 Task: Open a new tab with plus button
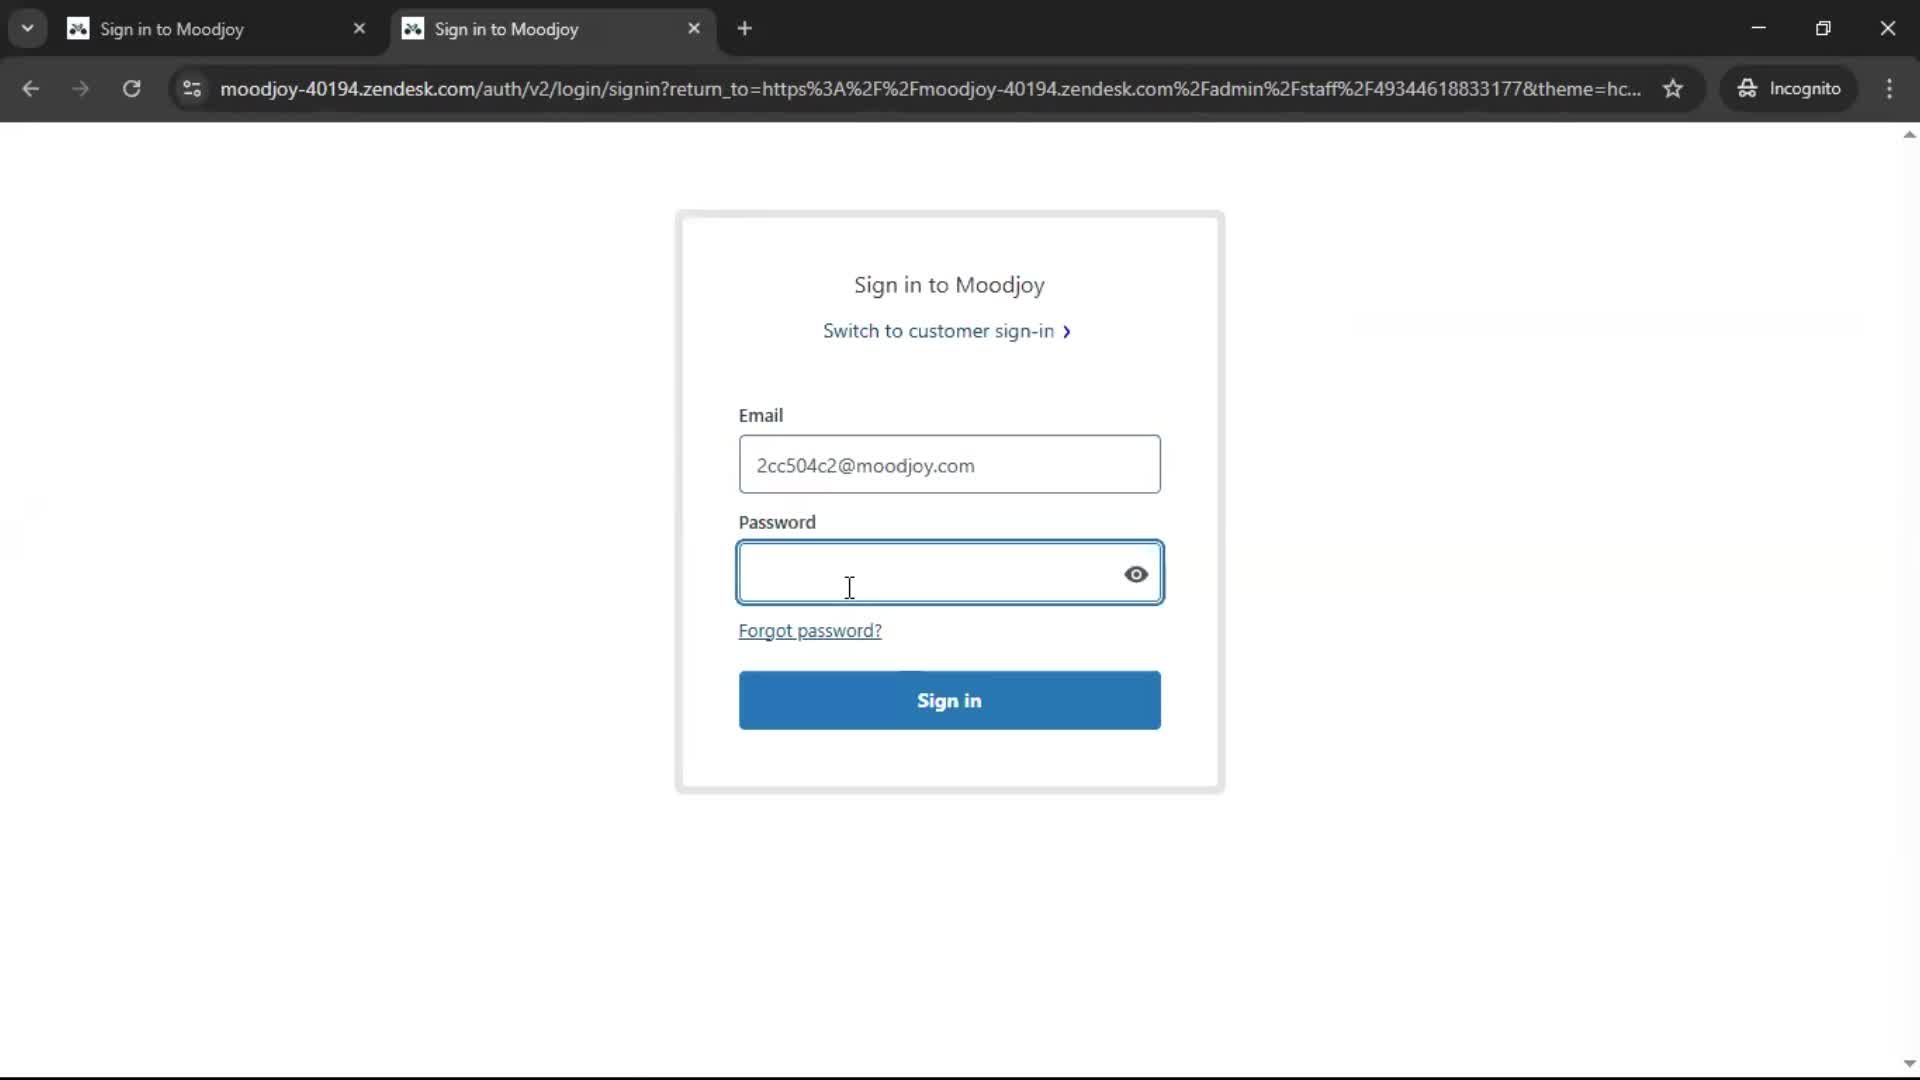[744, 28]
